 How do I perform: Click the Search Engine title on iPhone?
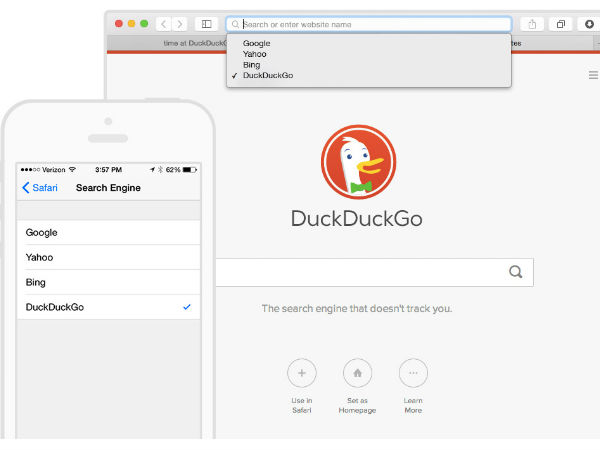[108, 188]
